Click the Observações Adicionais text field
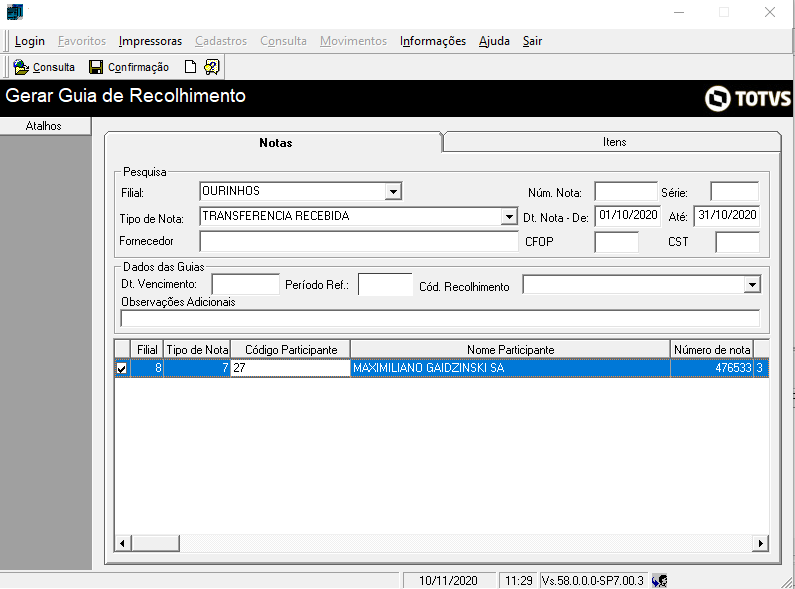The height and width of the screenshot is (589, 795). [x=440, y=318]
